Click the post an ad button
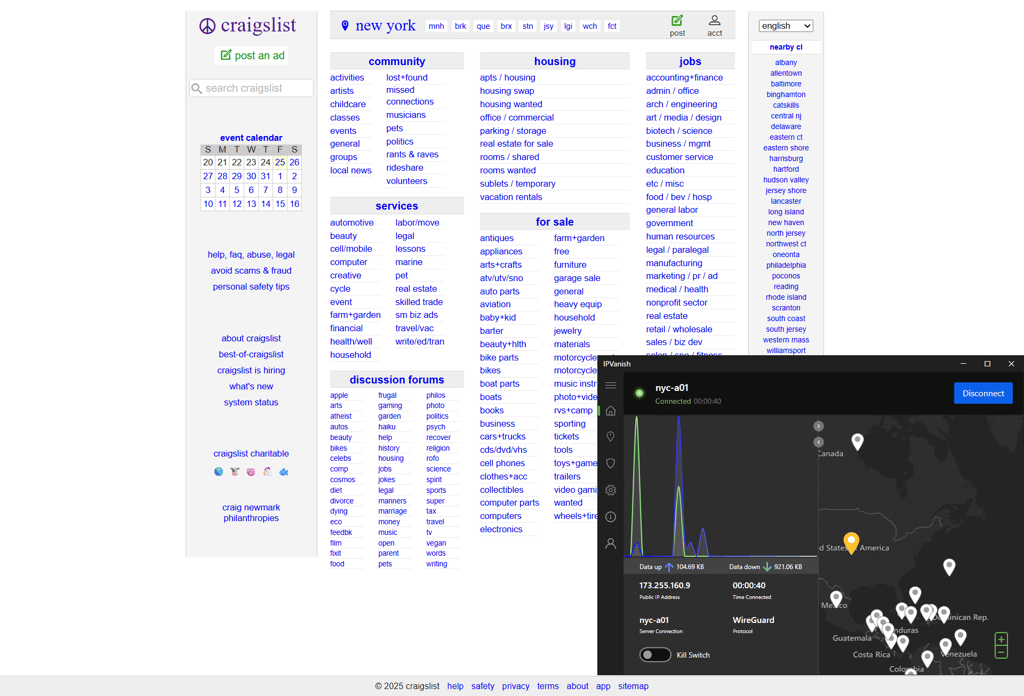The height and width of the screenshot is (696, 1024). 252,55
